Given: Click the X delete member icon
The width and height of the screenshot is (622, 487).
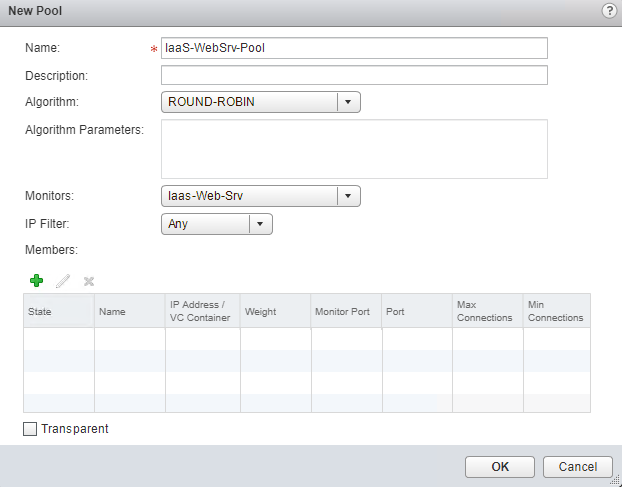Looking at the screenshot, I should [88, 281].
